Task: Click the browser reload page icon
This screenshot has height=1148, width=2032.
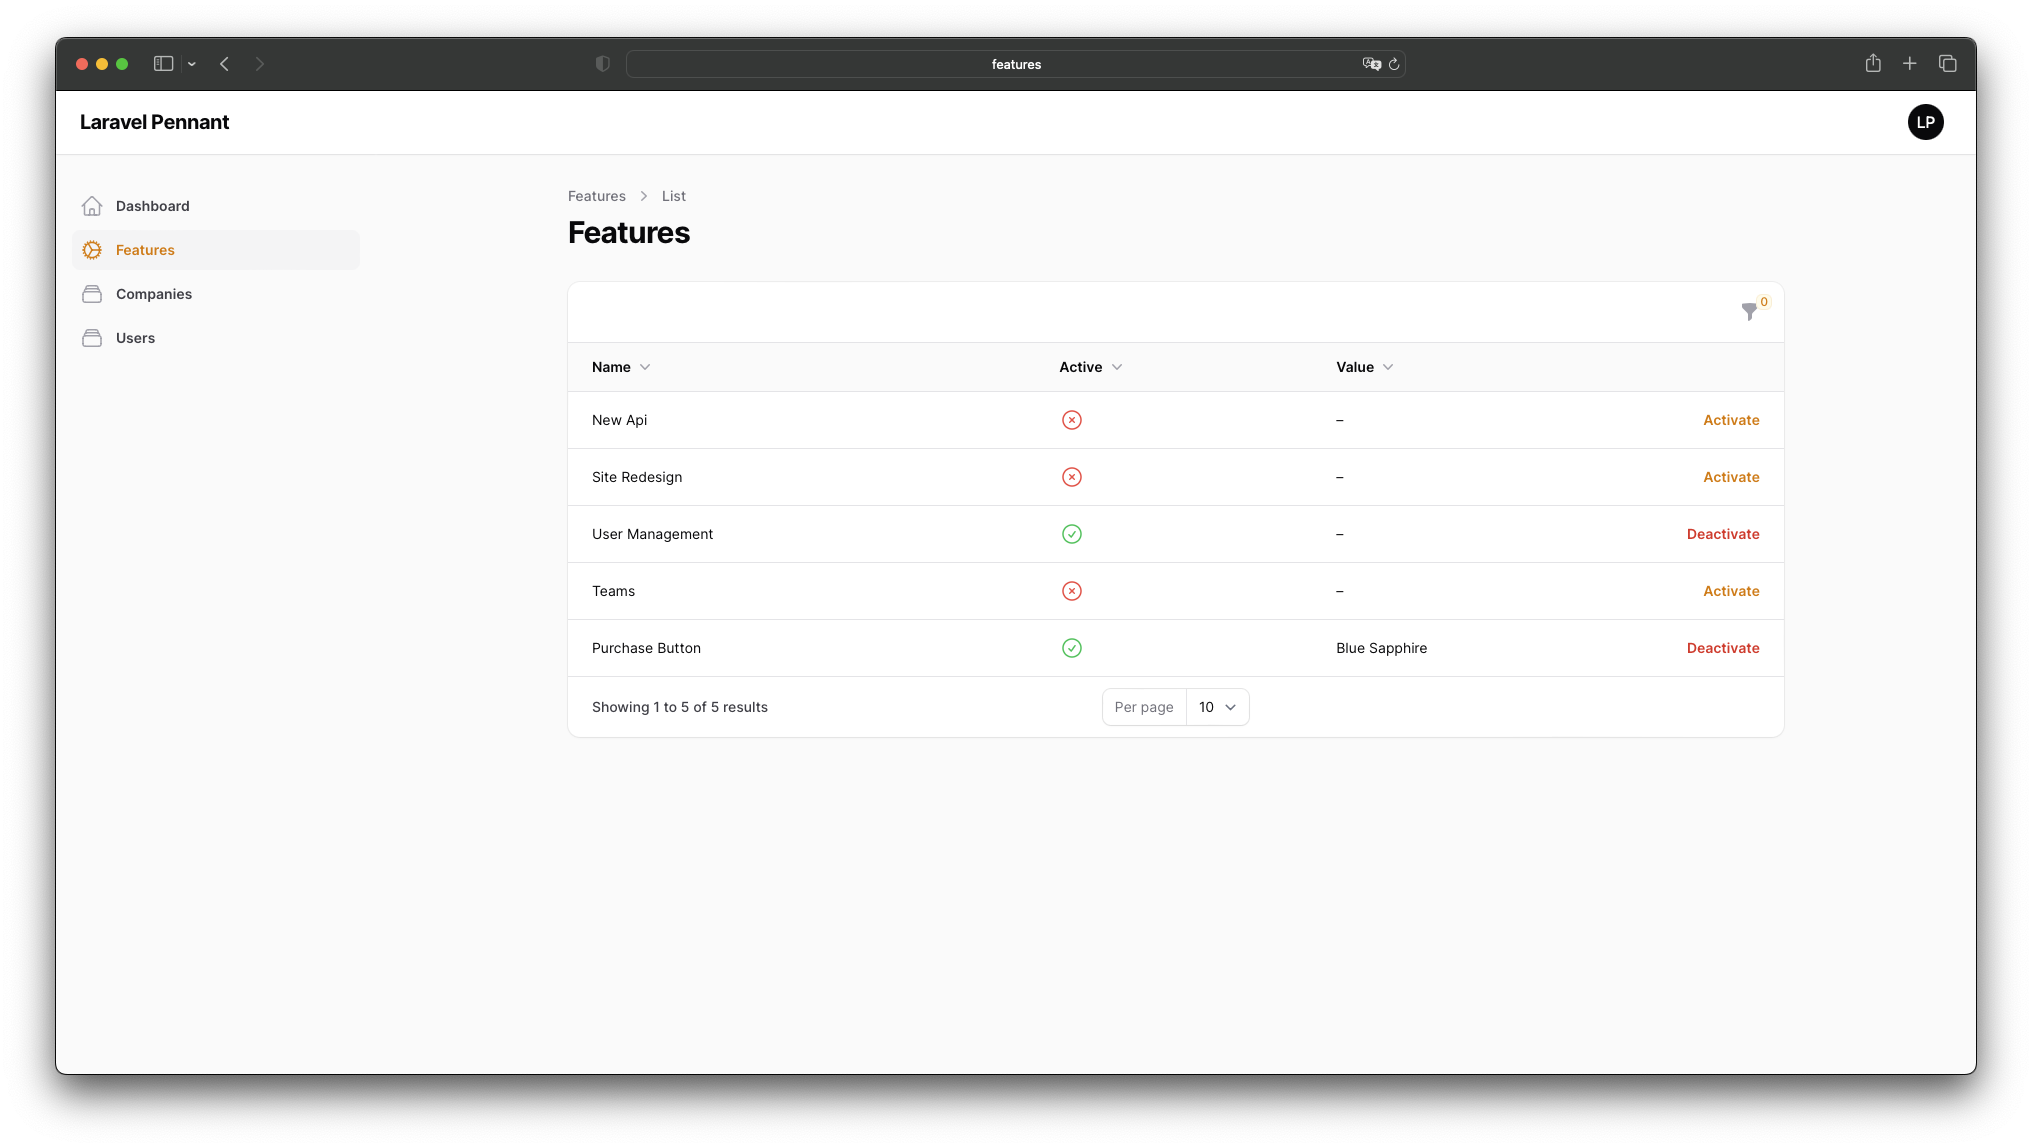Action: pos(1394,64)
